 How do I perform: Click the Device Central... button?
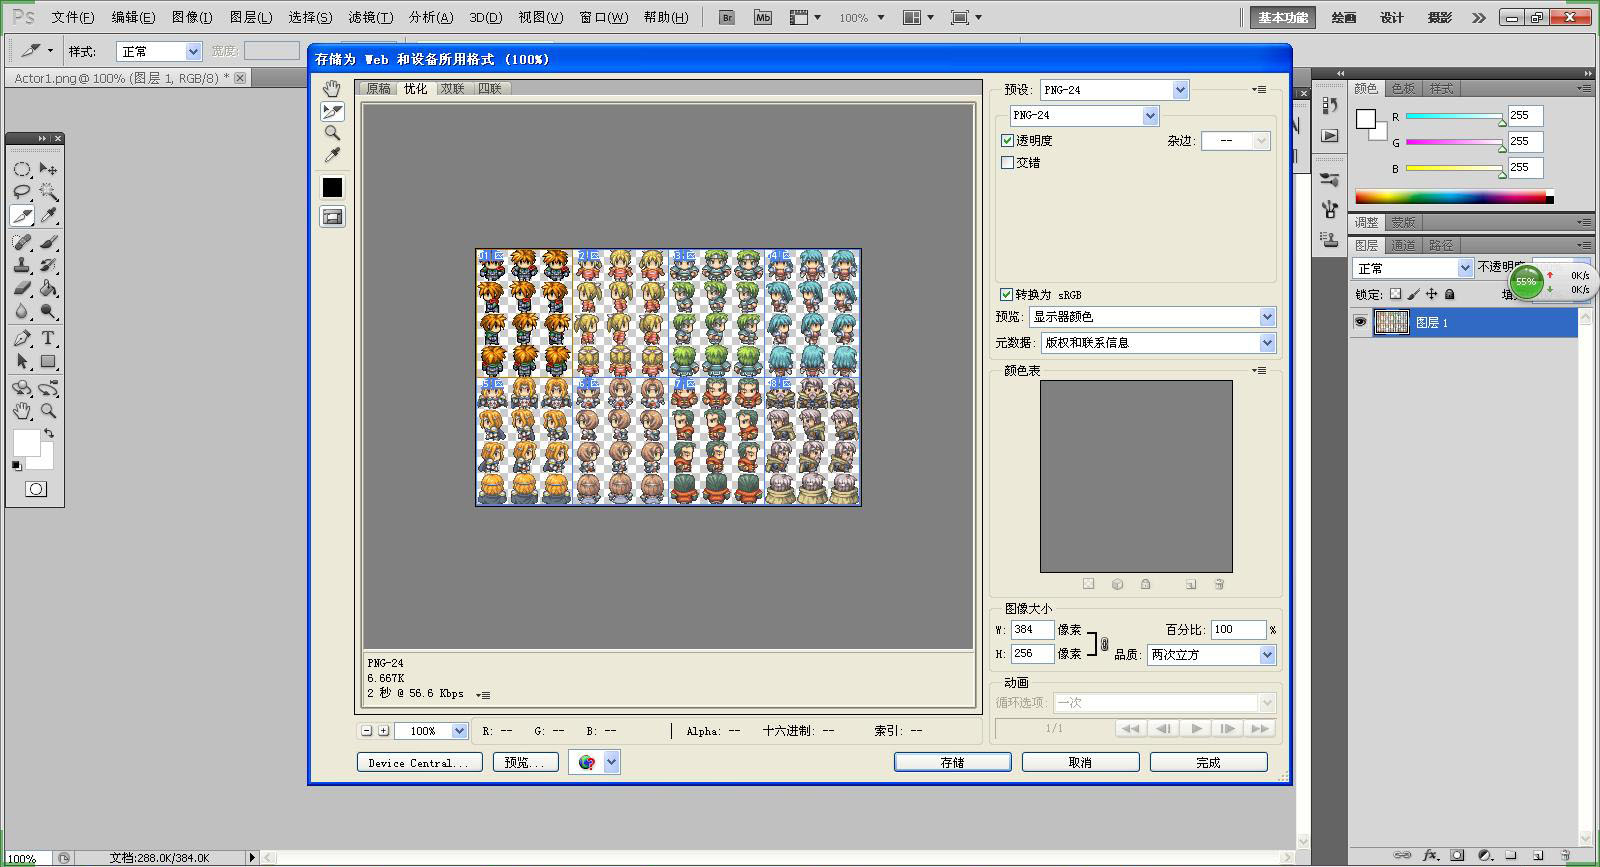[419, 762]
